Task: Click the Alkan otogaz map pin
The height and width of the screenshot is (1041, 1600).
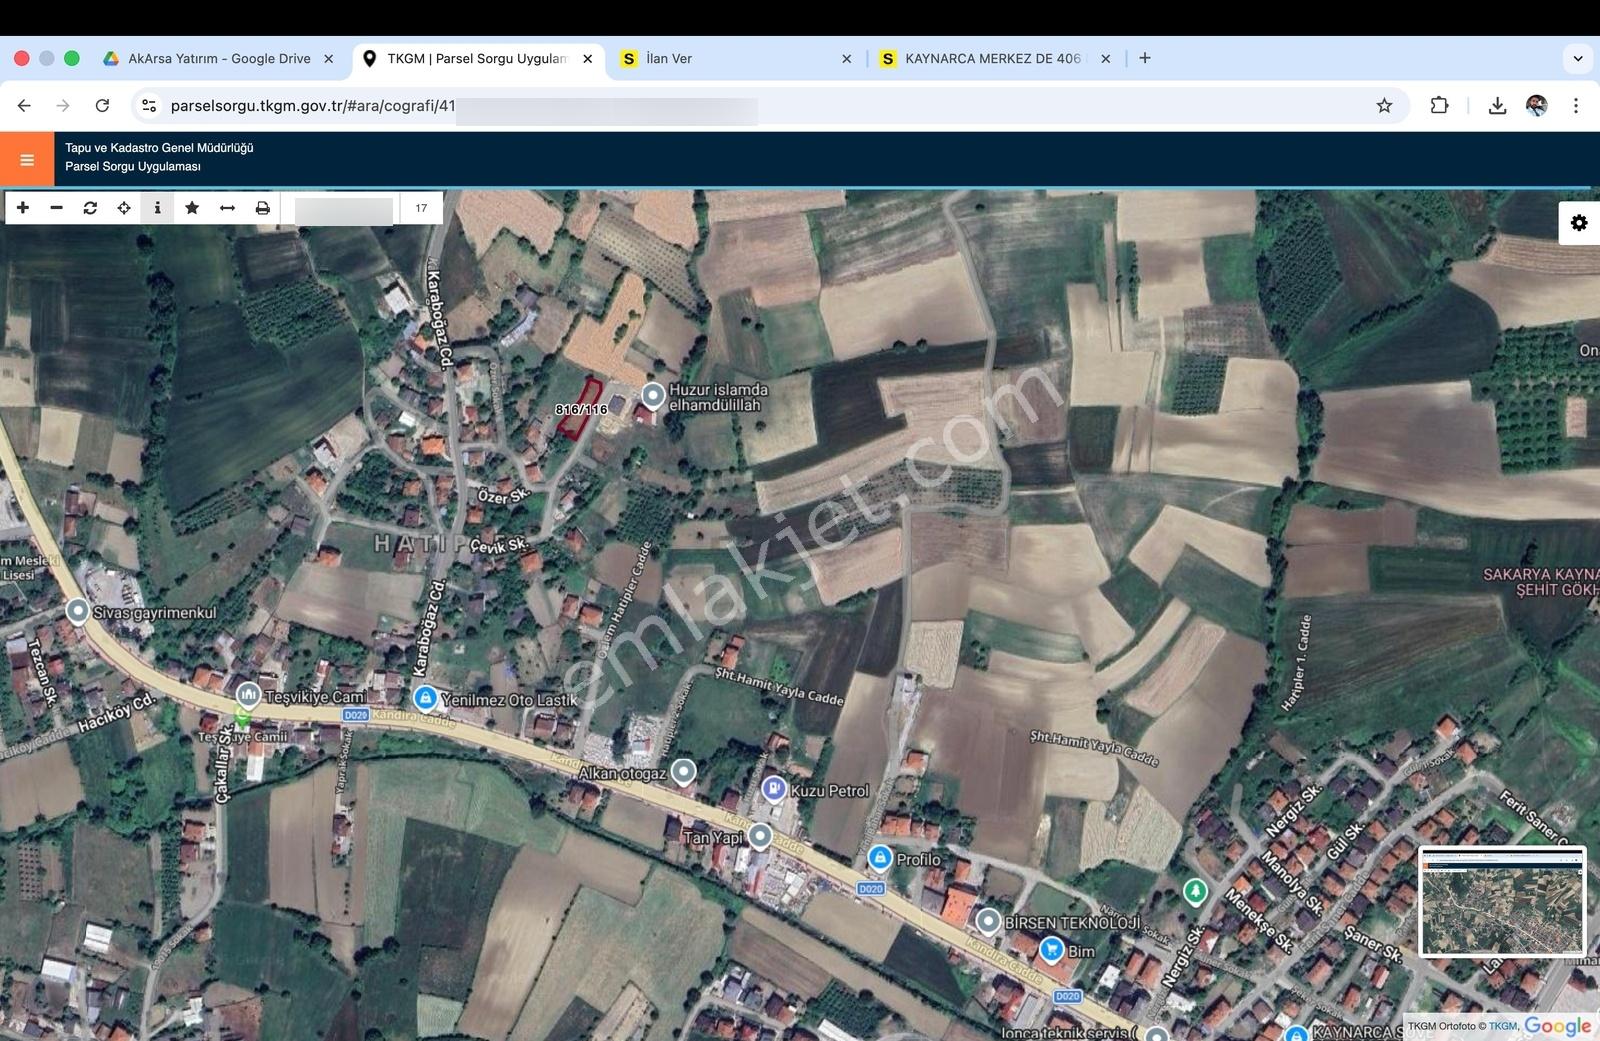Action: (x=683, y=771)
